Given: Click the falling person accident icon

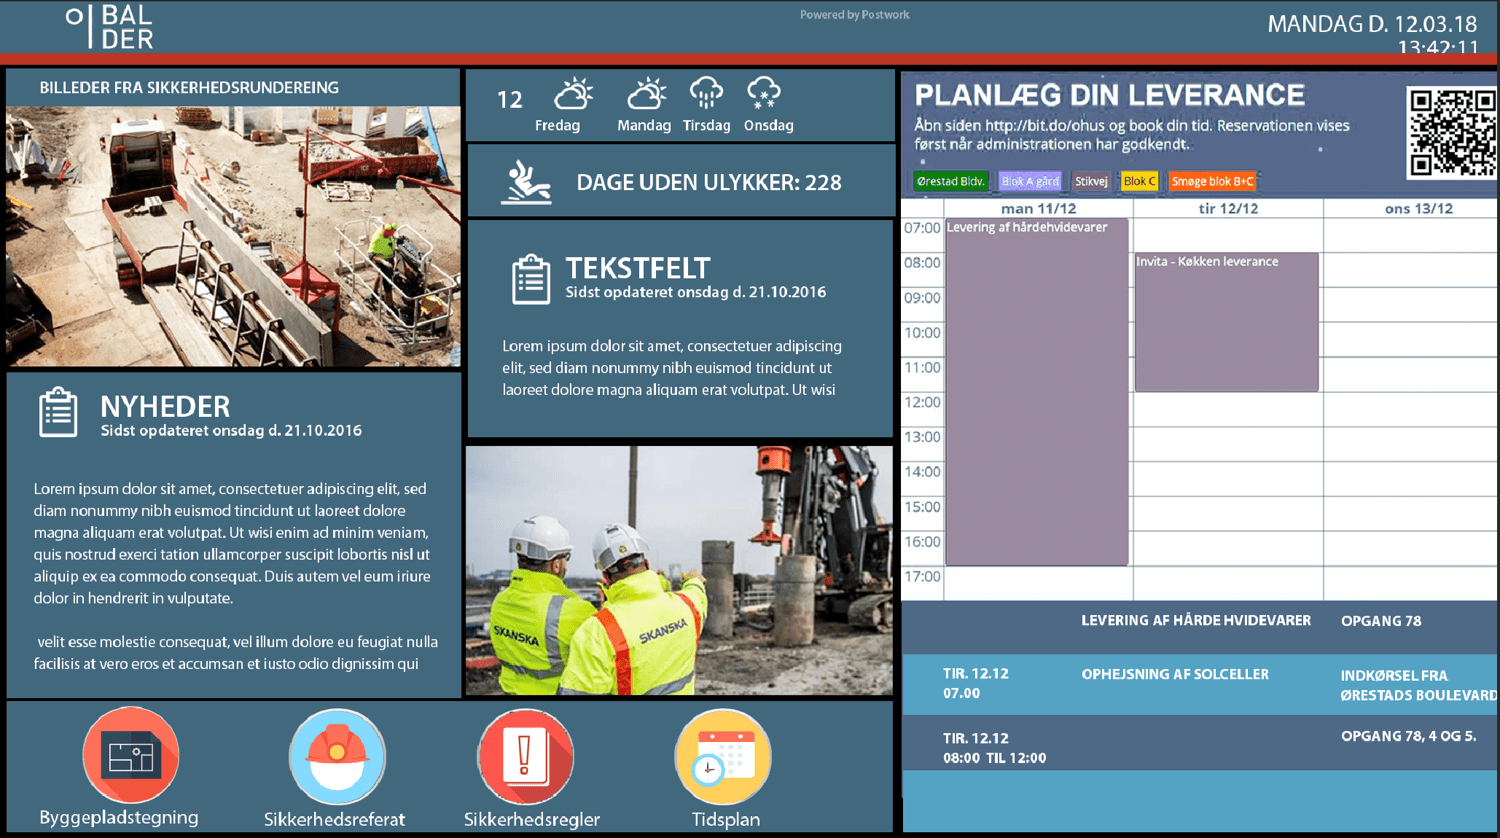Looking at the screenshot, I should click(524, 180).
